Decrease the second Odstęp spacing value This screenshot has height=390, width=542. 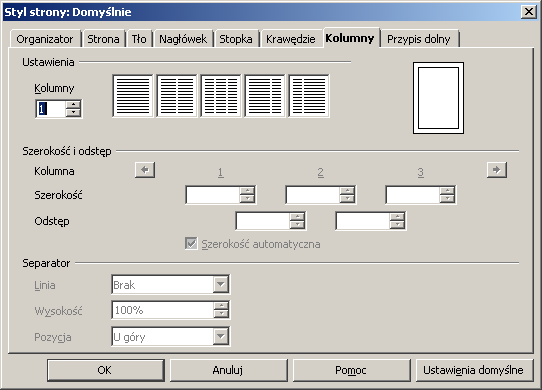[397, 225]
